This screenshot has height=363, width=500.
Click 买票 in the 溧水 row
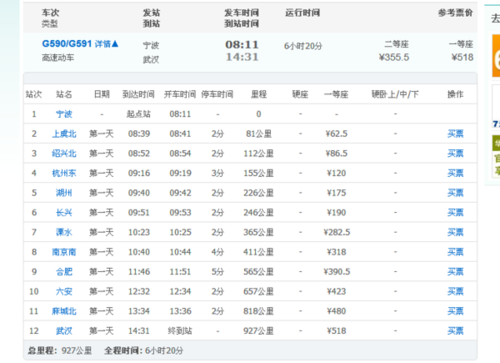[455, 232]
